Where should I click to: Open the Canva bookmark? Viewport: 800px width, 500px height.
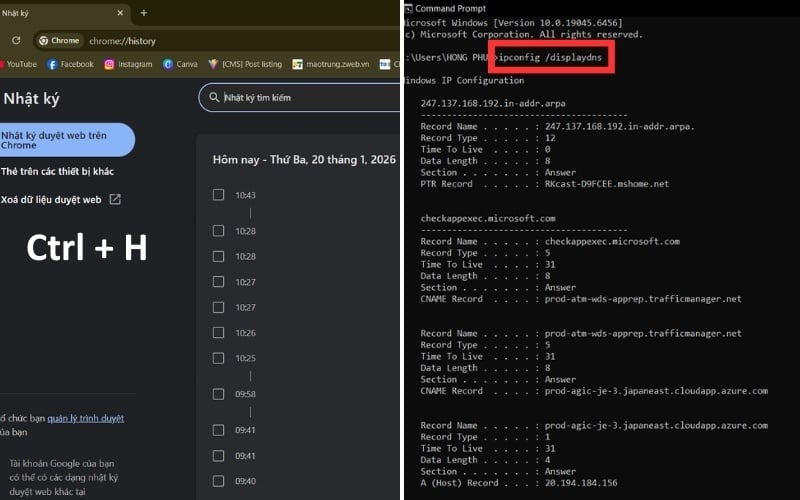coord(180,64)
